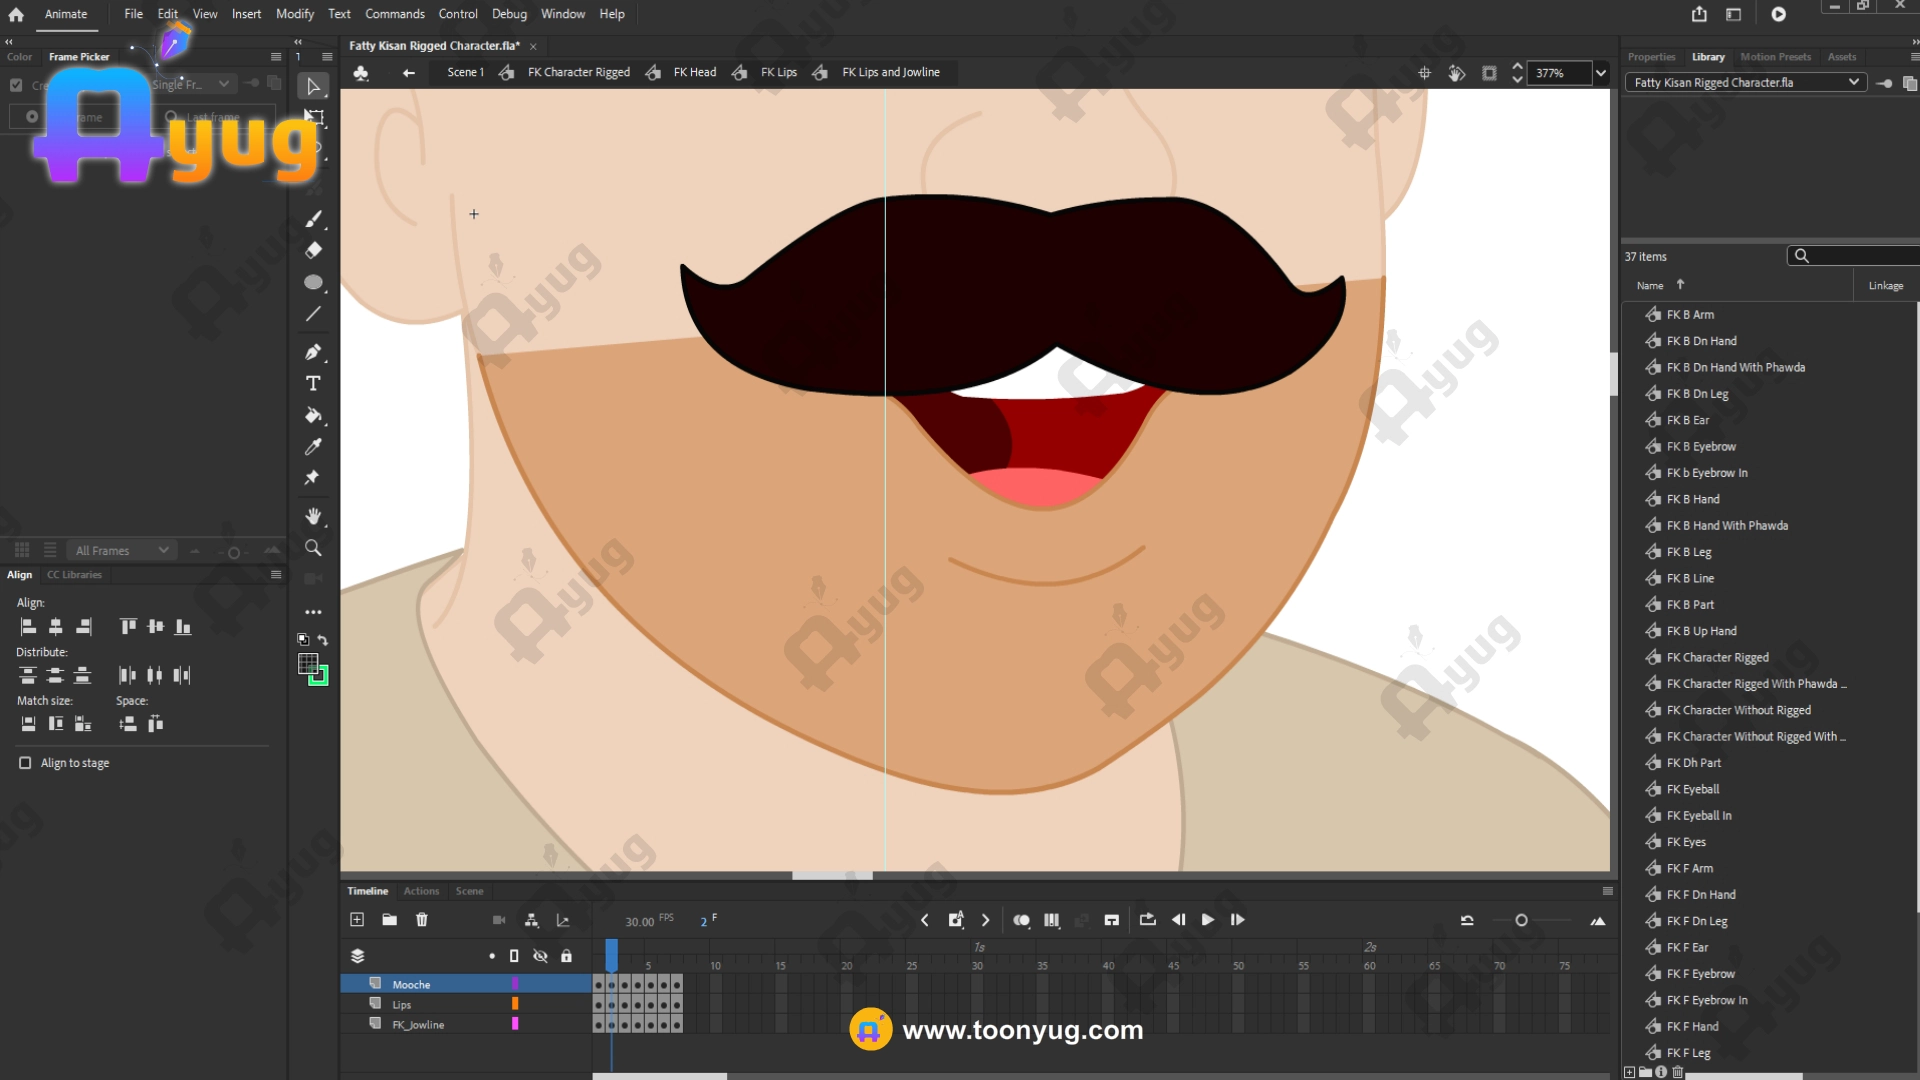Viewport: 1920px width, 1080px height.
Task: Switch to the Properties tab
Action: coord(1651,57)
